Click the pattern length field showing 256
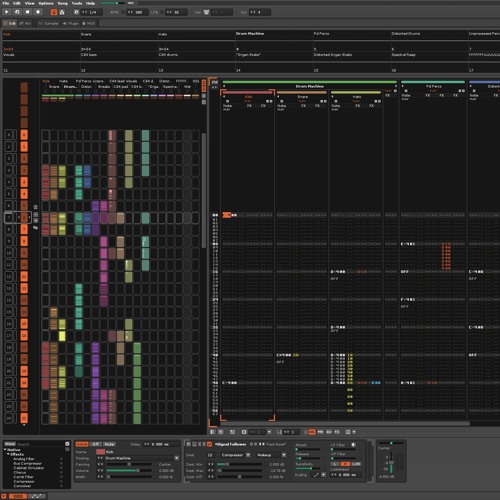 tap(214, 82)
